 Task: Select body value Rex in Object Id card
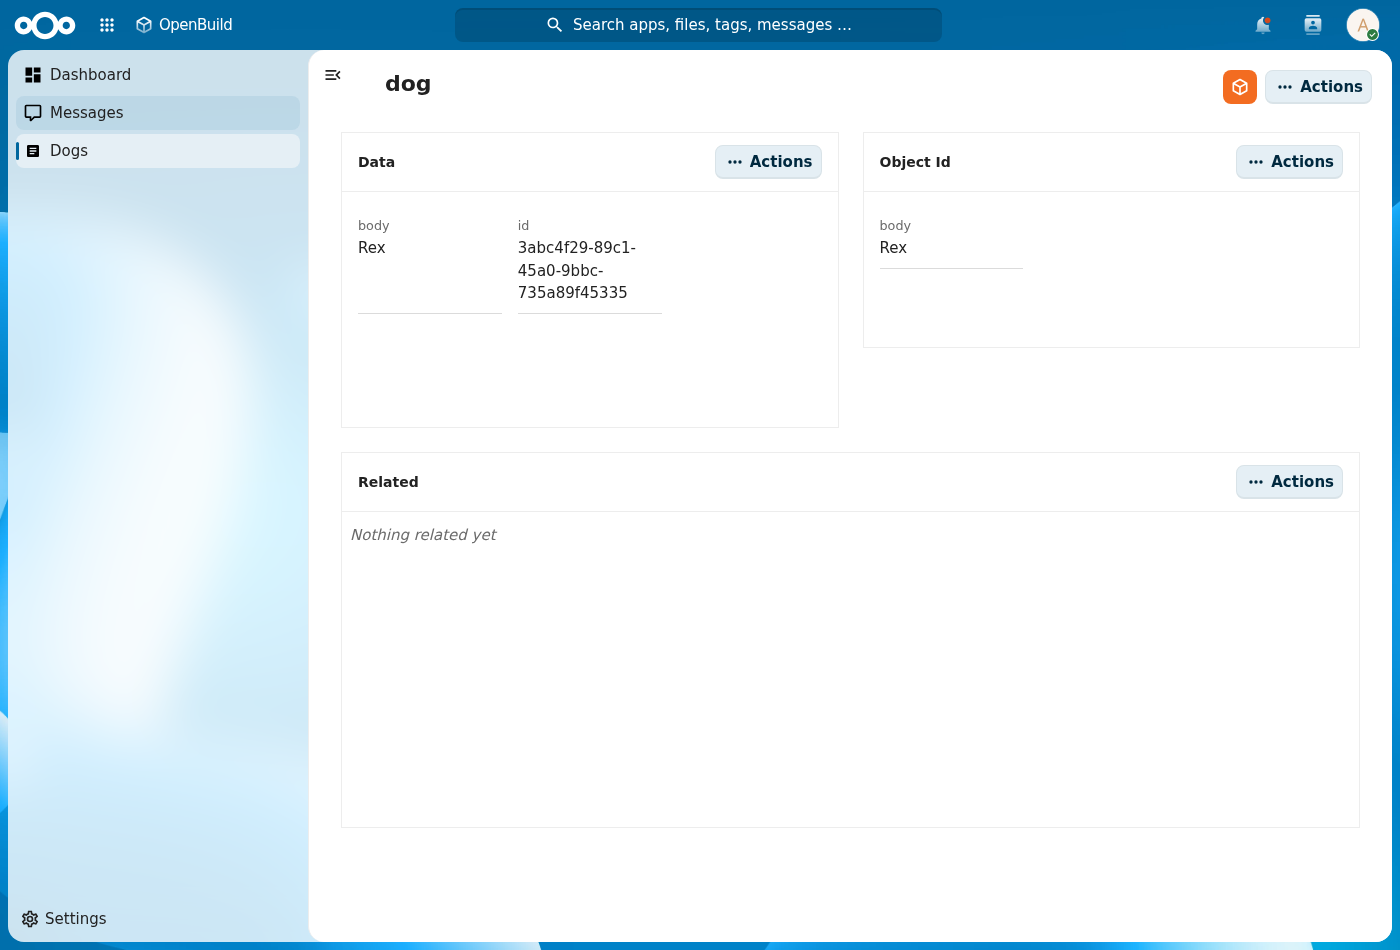pyautogui.click(x=893, y=248)
